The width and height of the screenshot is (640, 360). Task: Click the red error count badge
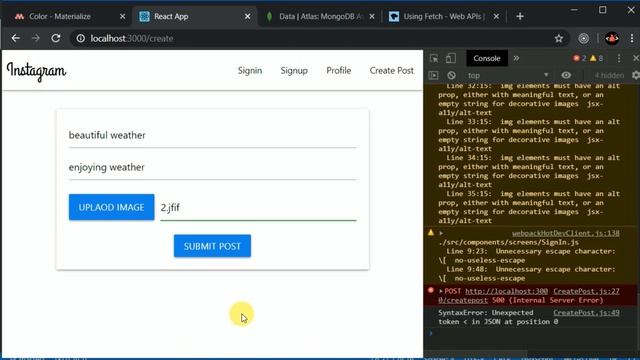(580, 58)
